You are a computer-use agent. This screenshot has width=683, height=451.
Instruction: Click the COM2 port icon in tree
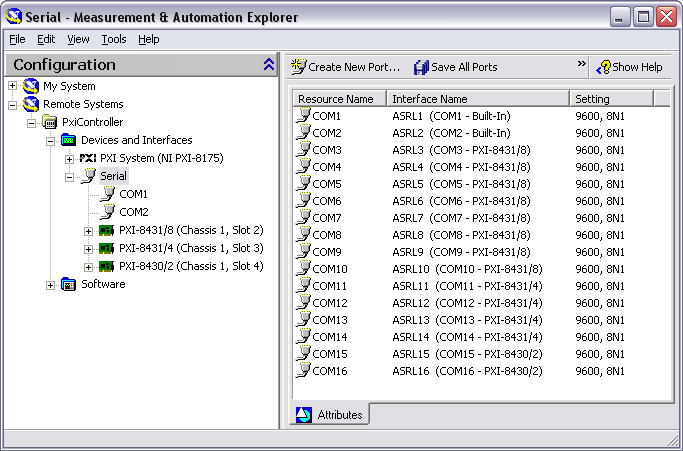[108, 212]
